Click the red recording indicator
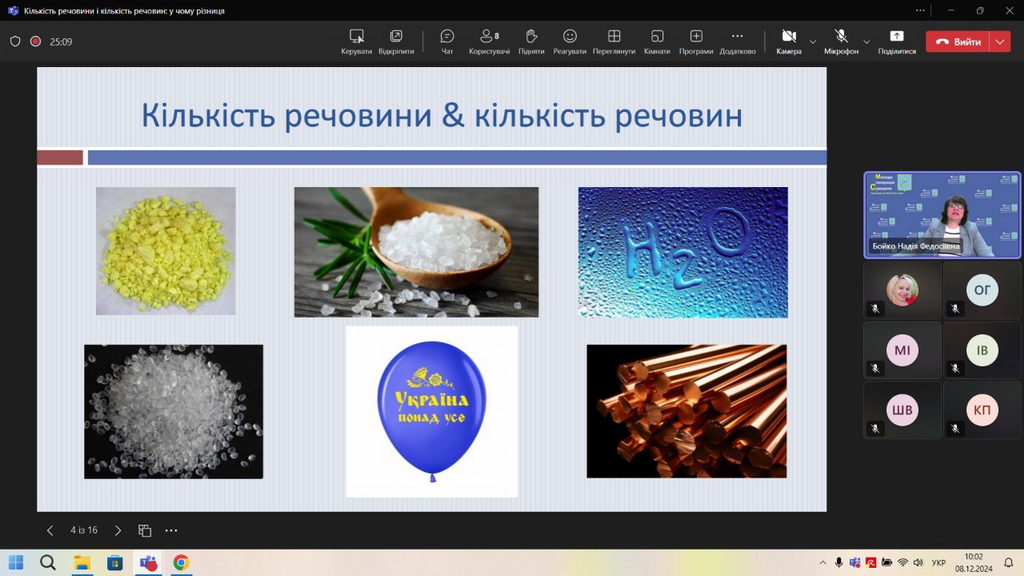Image resolution: width=1024 pixels, height=576 pixels. coord(35,42)
